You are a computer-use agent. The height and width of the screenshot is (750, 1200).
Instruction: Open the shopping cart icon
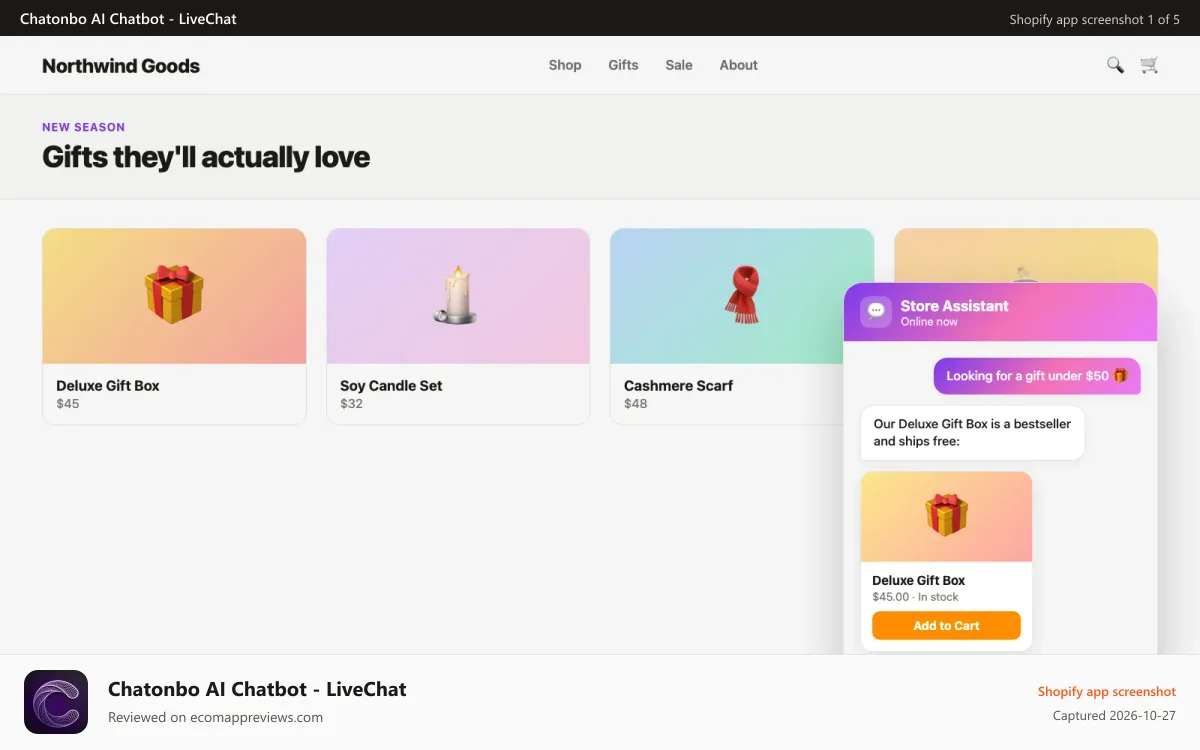point(1149,65)
